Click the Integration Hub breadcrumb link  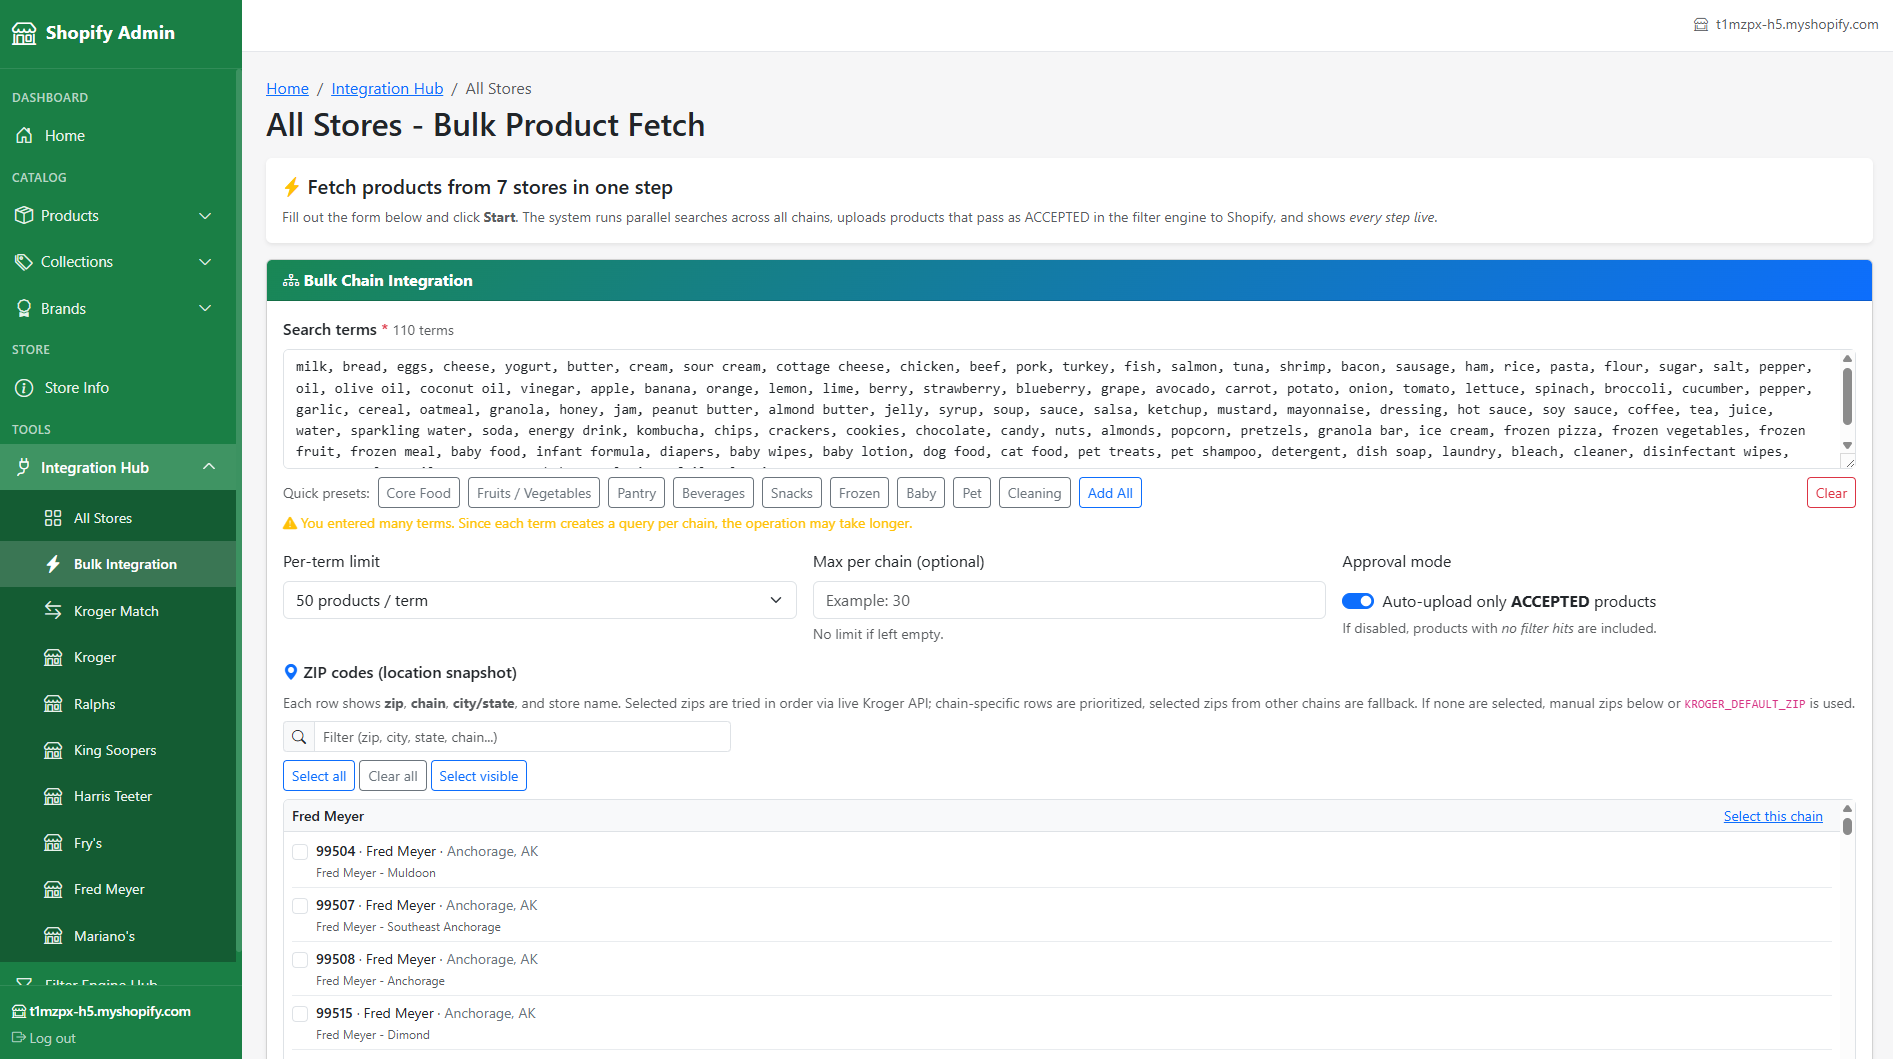coord(387,89)
